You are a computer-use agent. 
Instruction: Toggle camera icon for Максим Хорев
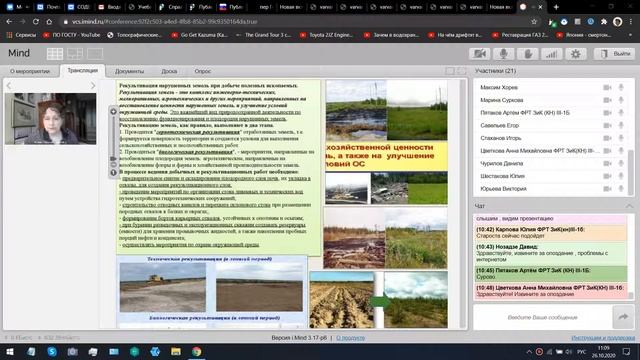click(x=607, y=87)
